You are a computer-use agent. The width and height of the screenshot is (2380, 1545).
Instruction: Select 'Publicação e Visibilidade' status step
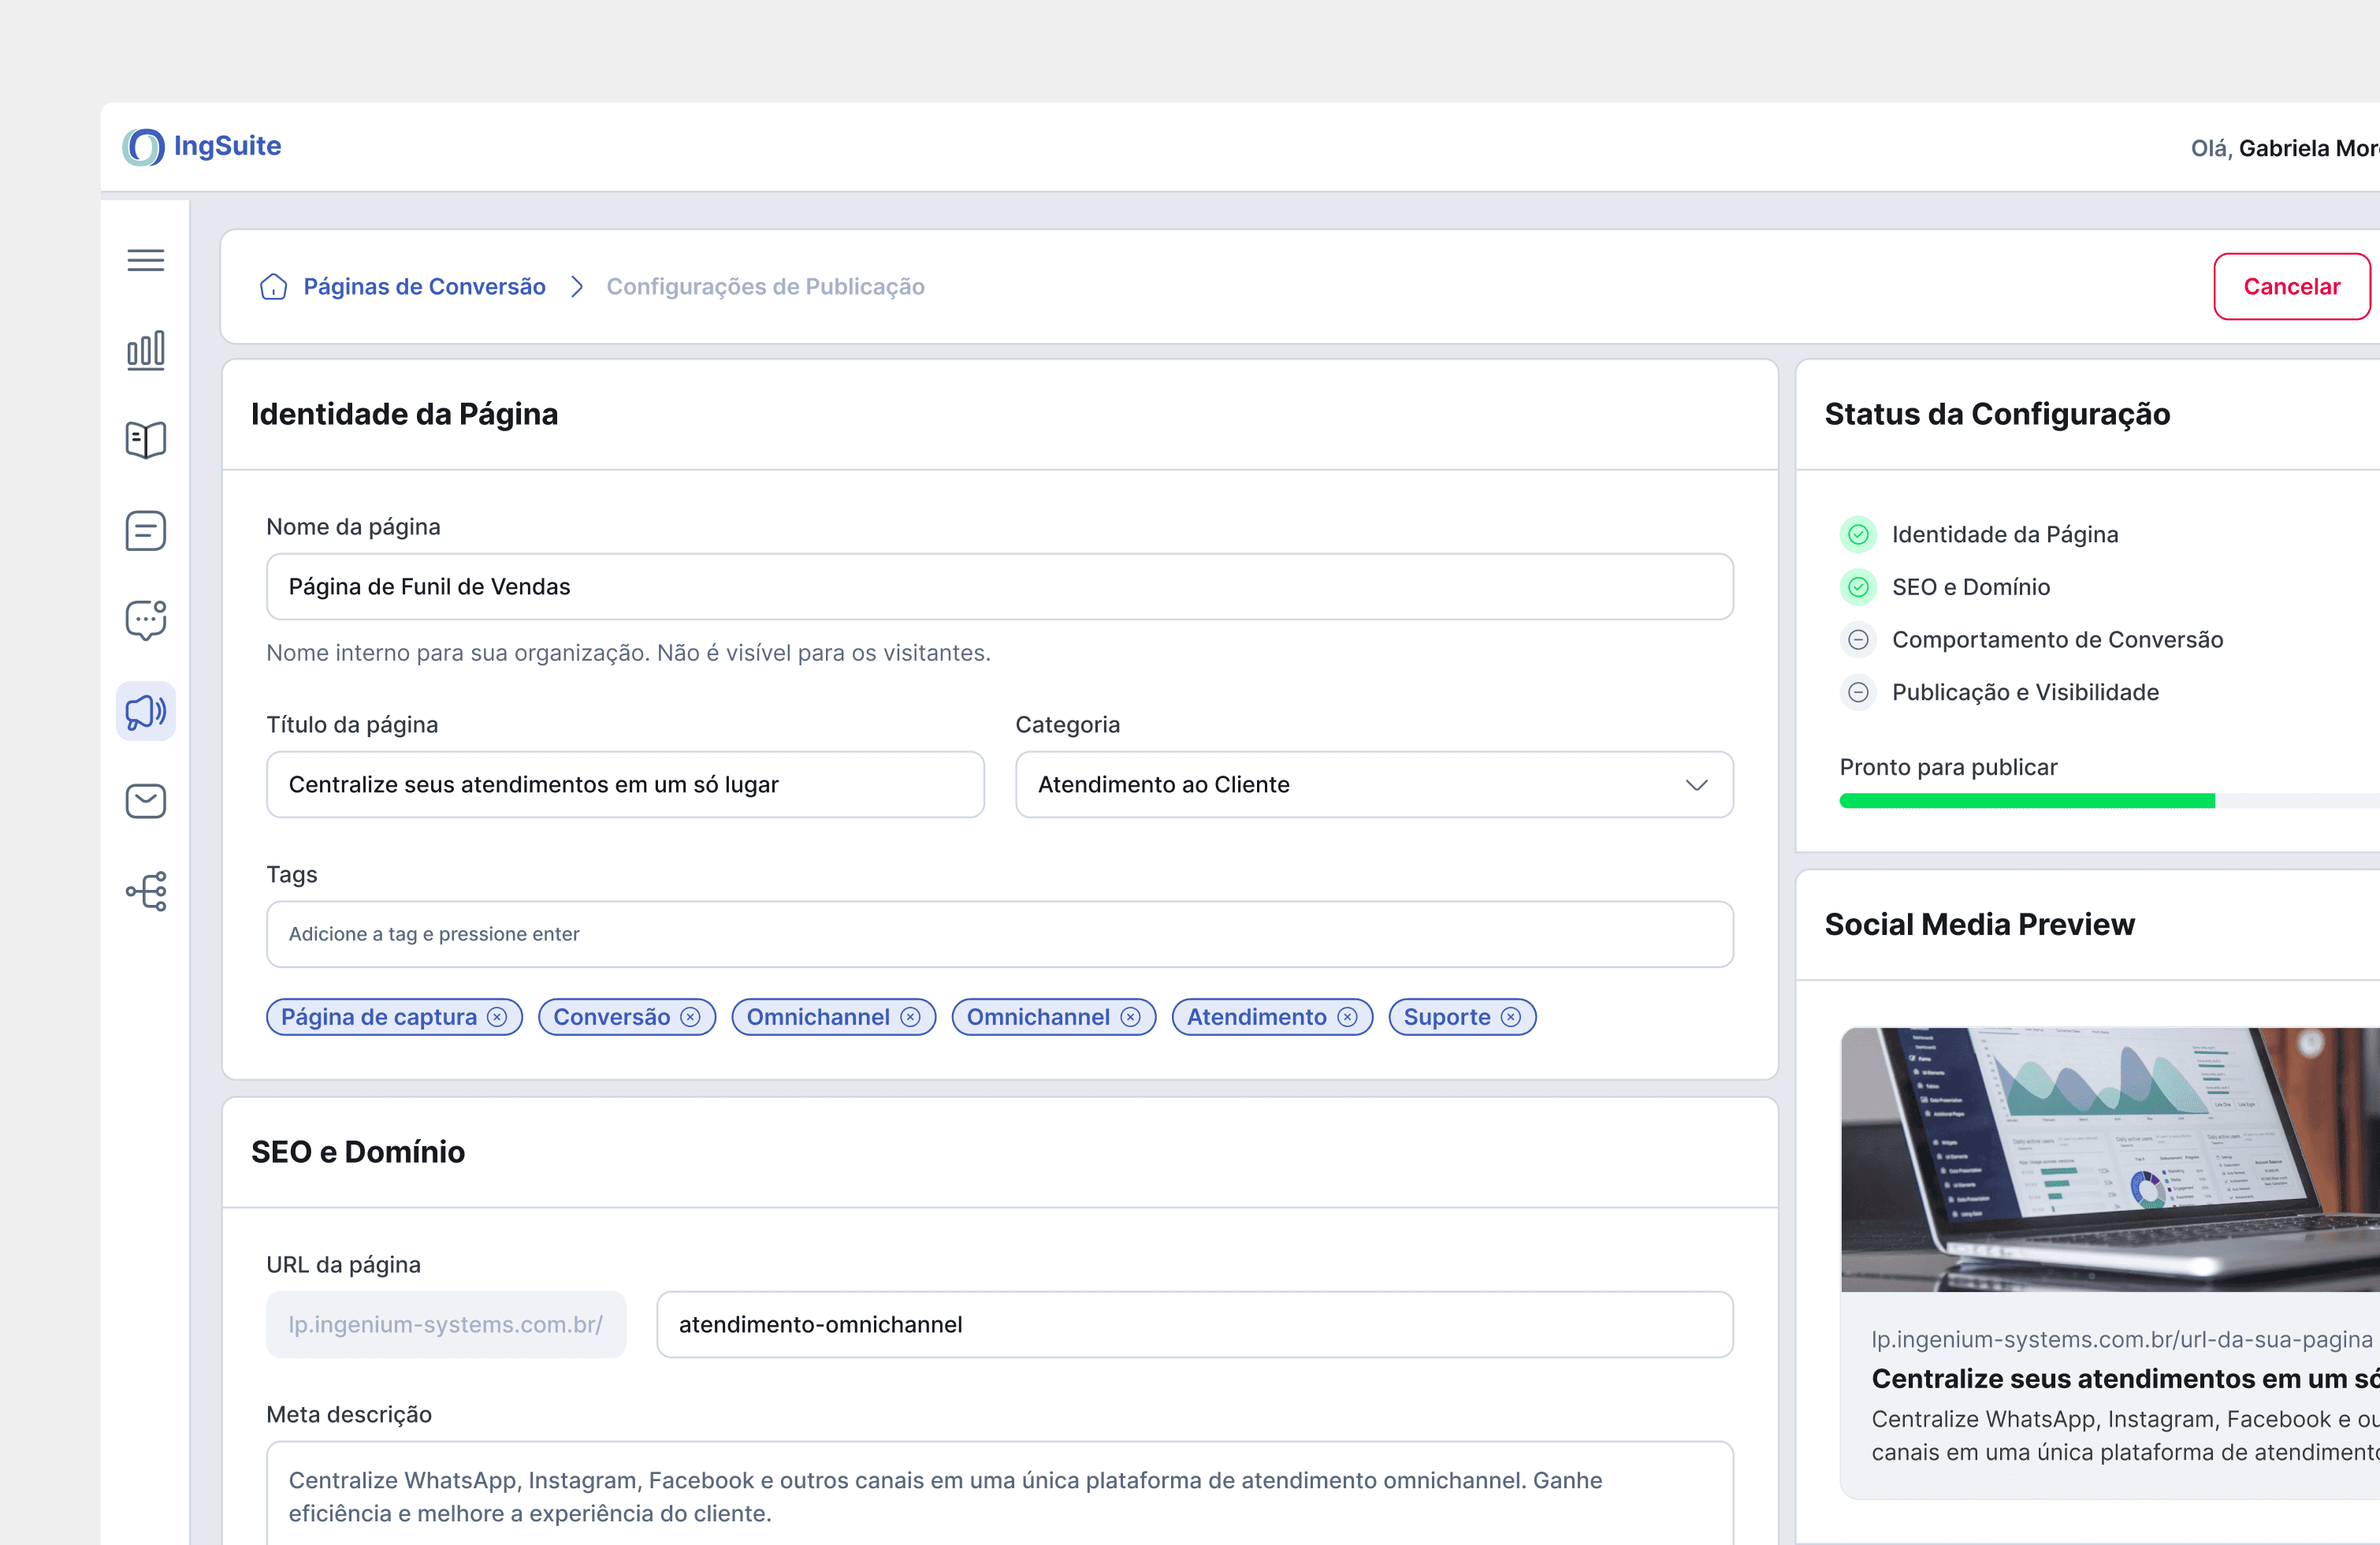2025,692
